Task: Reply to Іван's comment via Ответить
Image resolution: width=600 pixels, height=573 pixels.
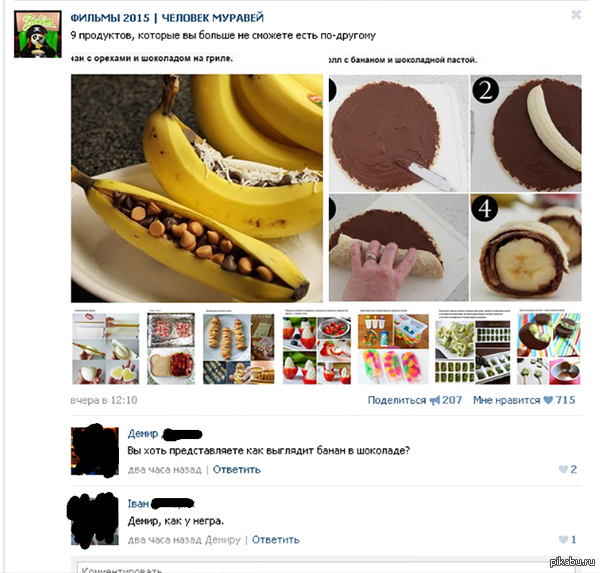Action: coord(276,540)
